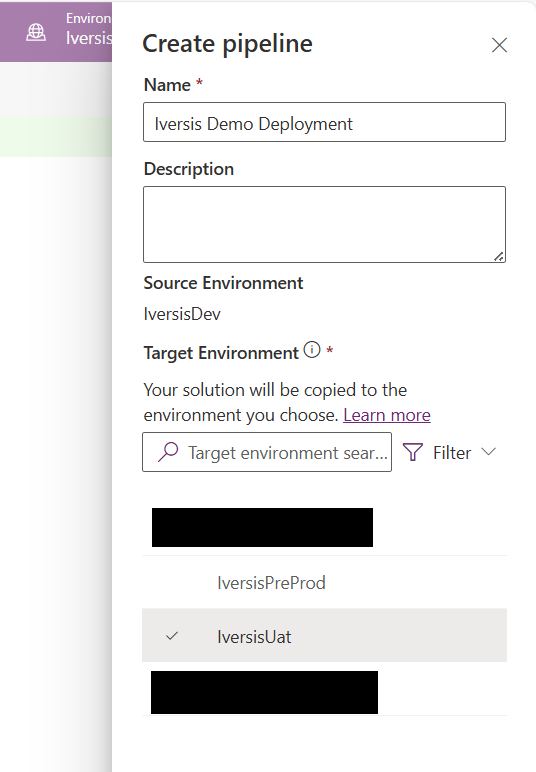Select IversisPreProd as target environment
The image size is (536, 772).
(324, 582)
